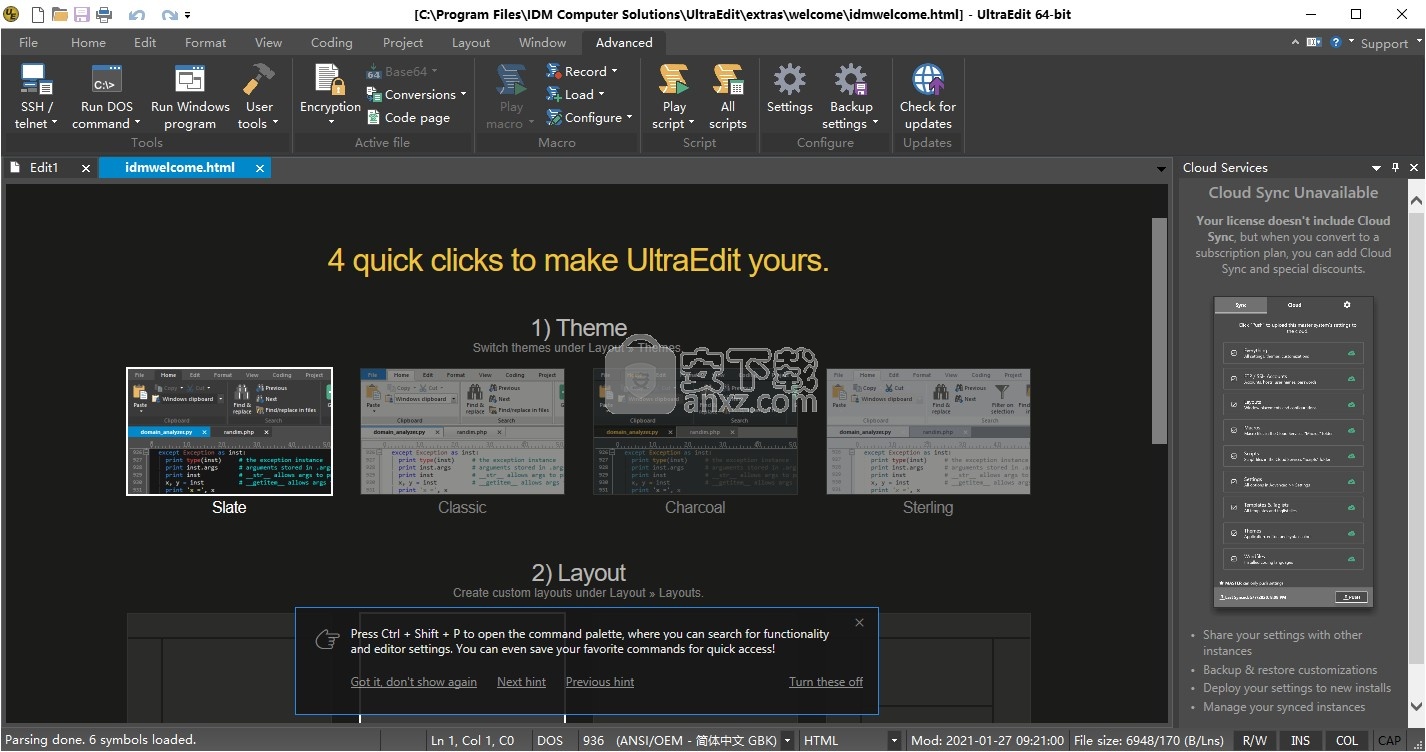Image resolution: width=1426 pixels, height=752 pixels.
Task: Open the code page encoding dropdown in status bar
Action: [x=787, y=741]
